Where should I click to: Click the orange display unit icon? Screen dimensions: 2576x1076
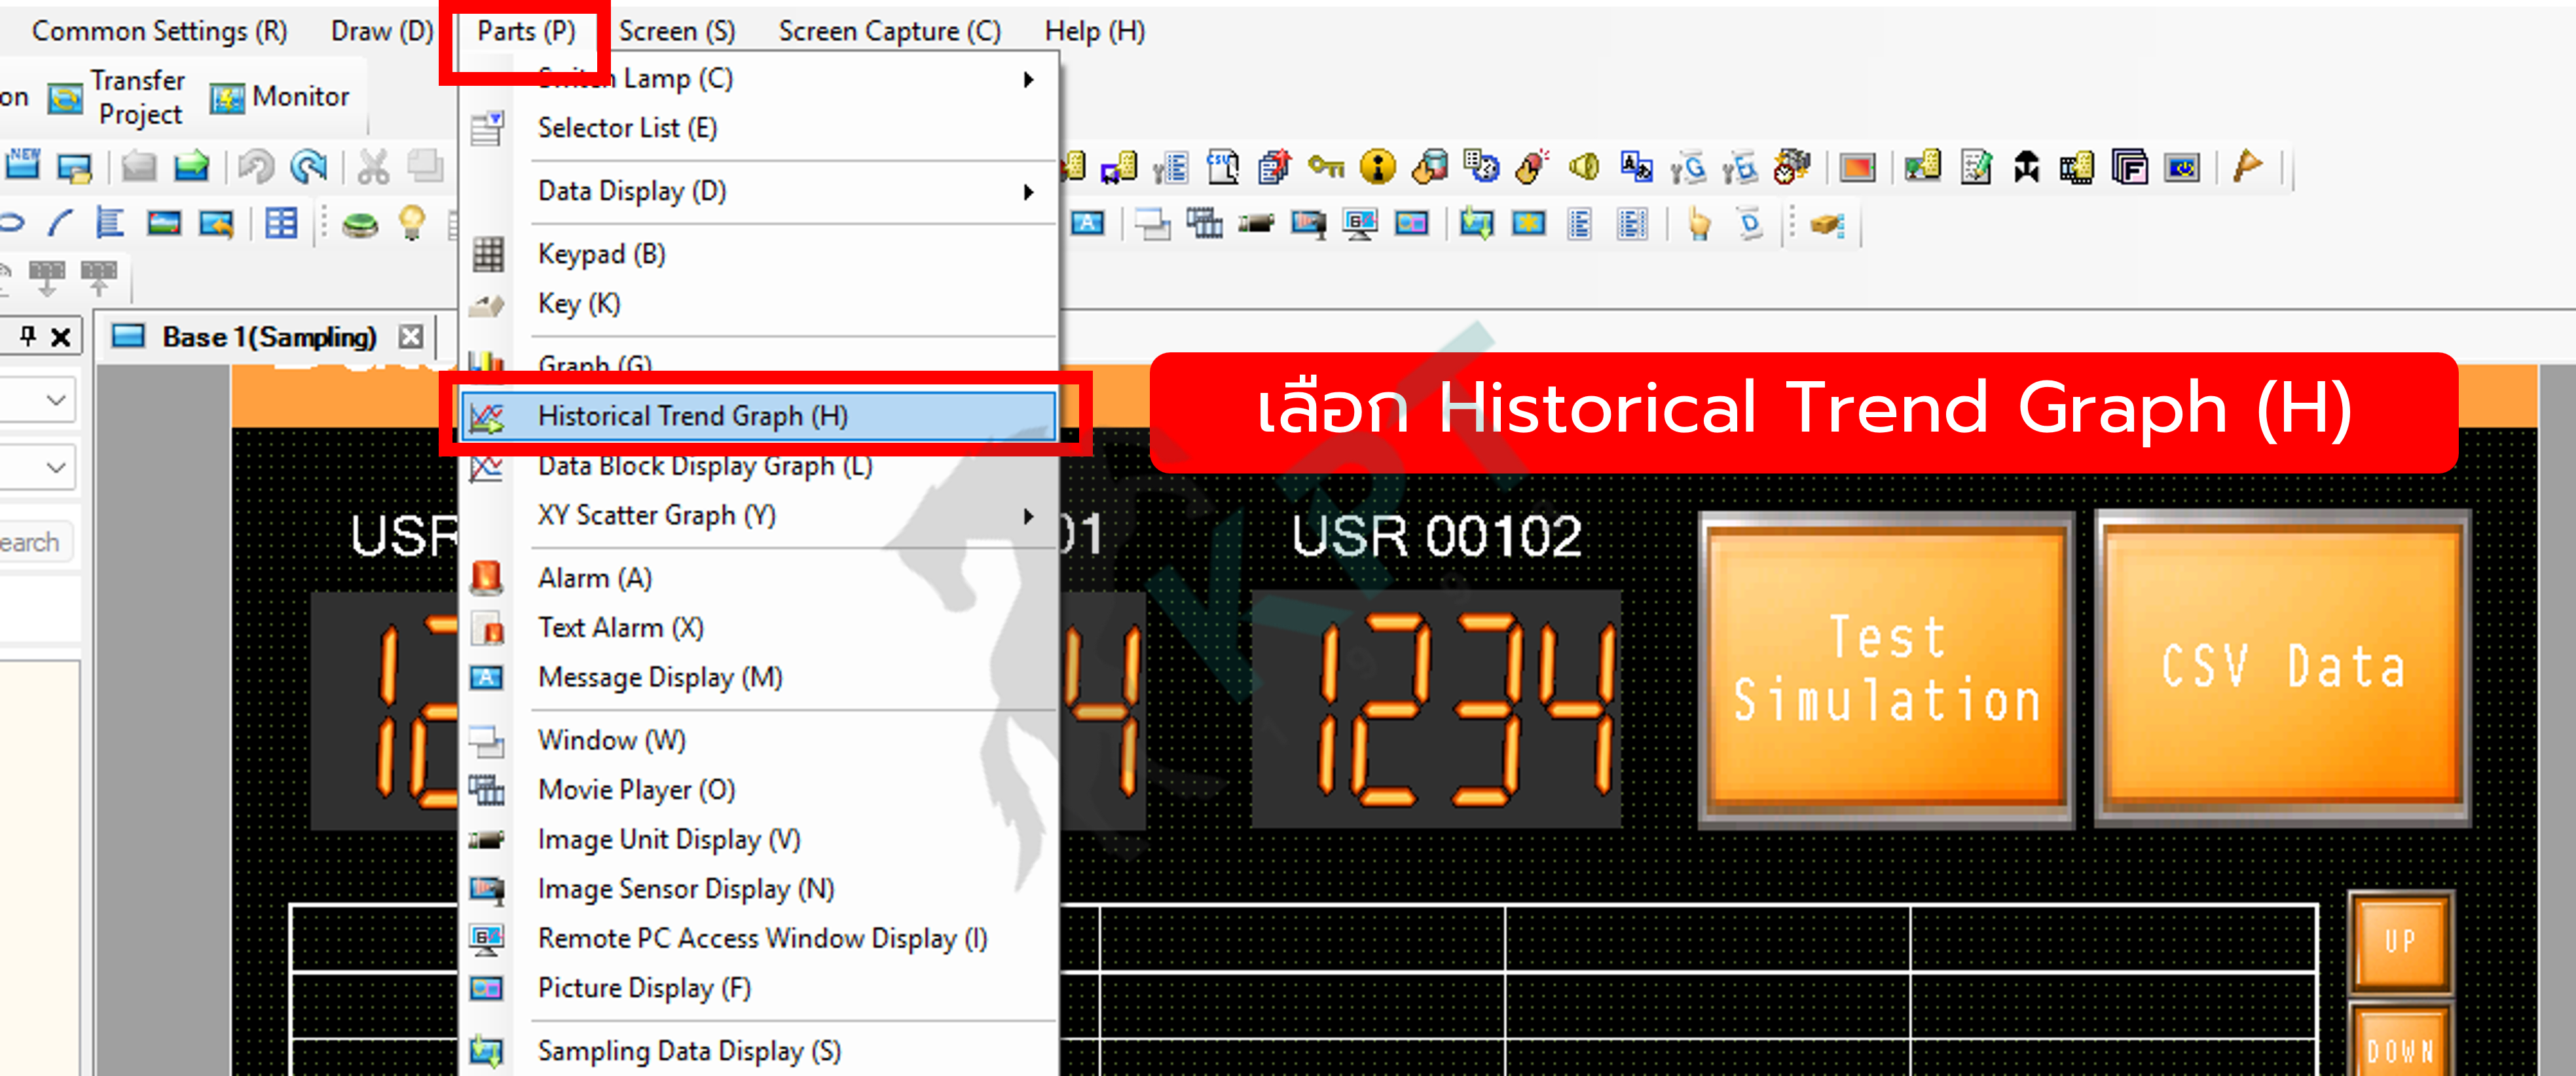pyautogui.click(x=1857, y=168)
